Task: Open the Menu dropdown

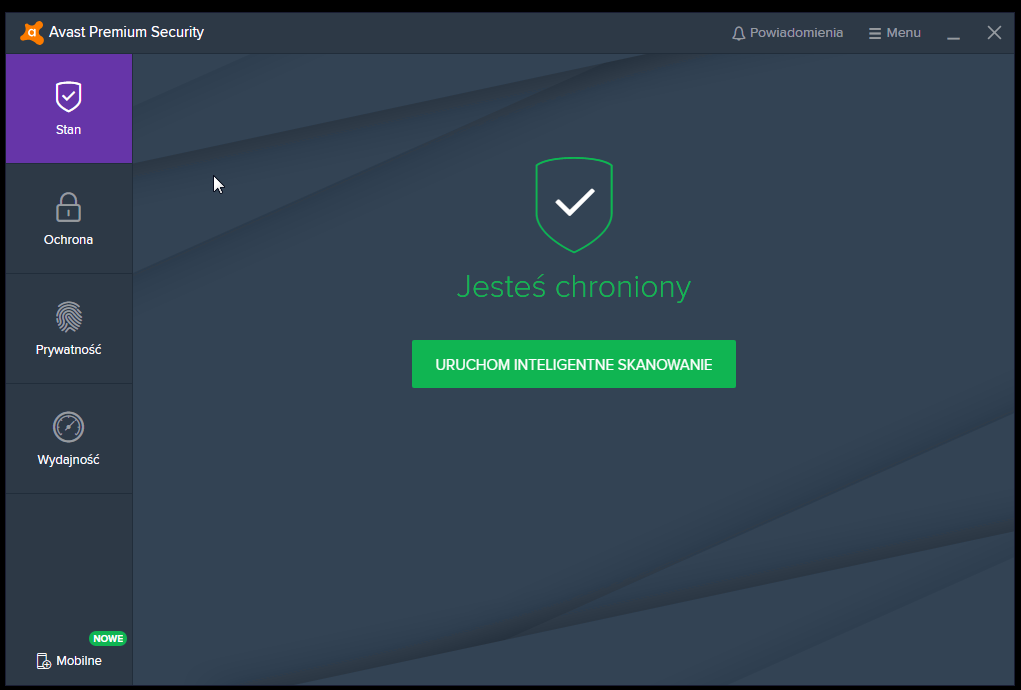Action: coord(894,31)
